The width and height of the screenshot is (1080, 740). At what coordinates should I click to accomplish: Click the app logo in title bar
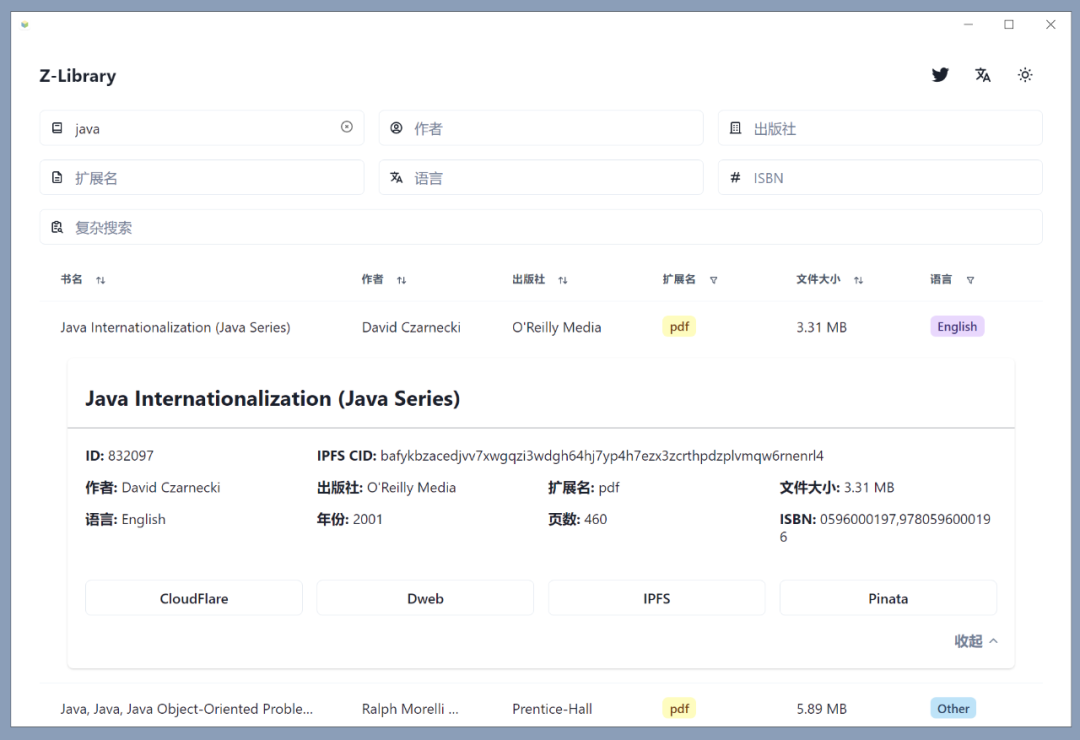(25, 25)
